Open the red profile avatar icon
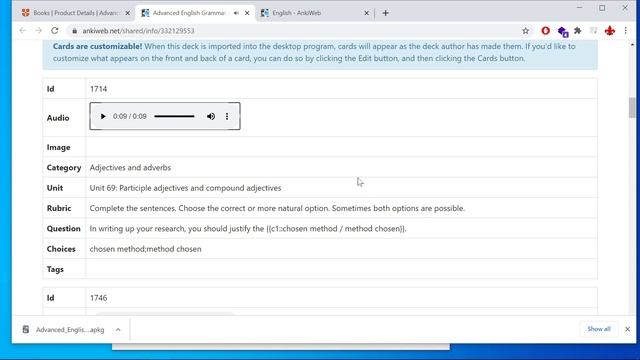The width and height of the screenshot is (640, 360). (610, 31)
